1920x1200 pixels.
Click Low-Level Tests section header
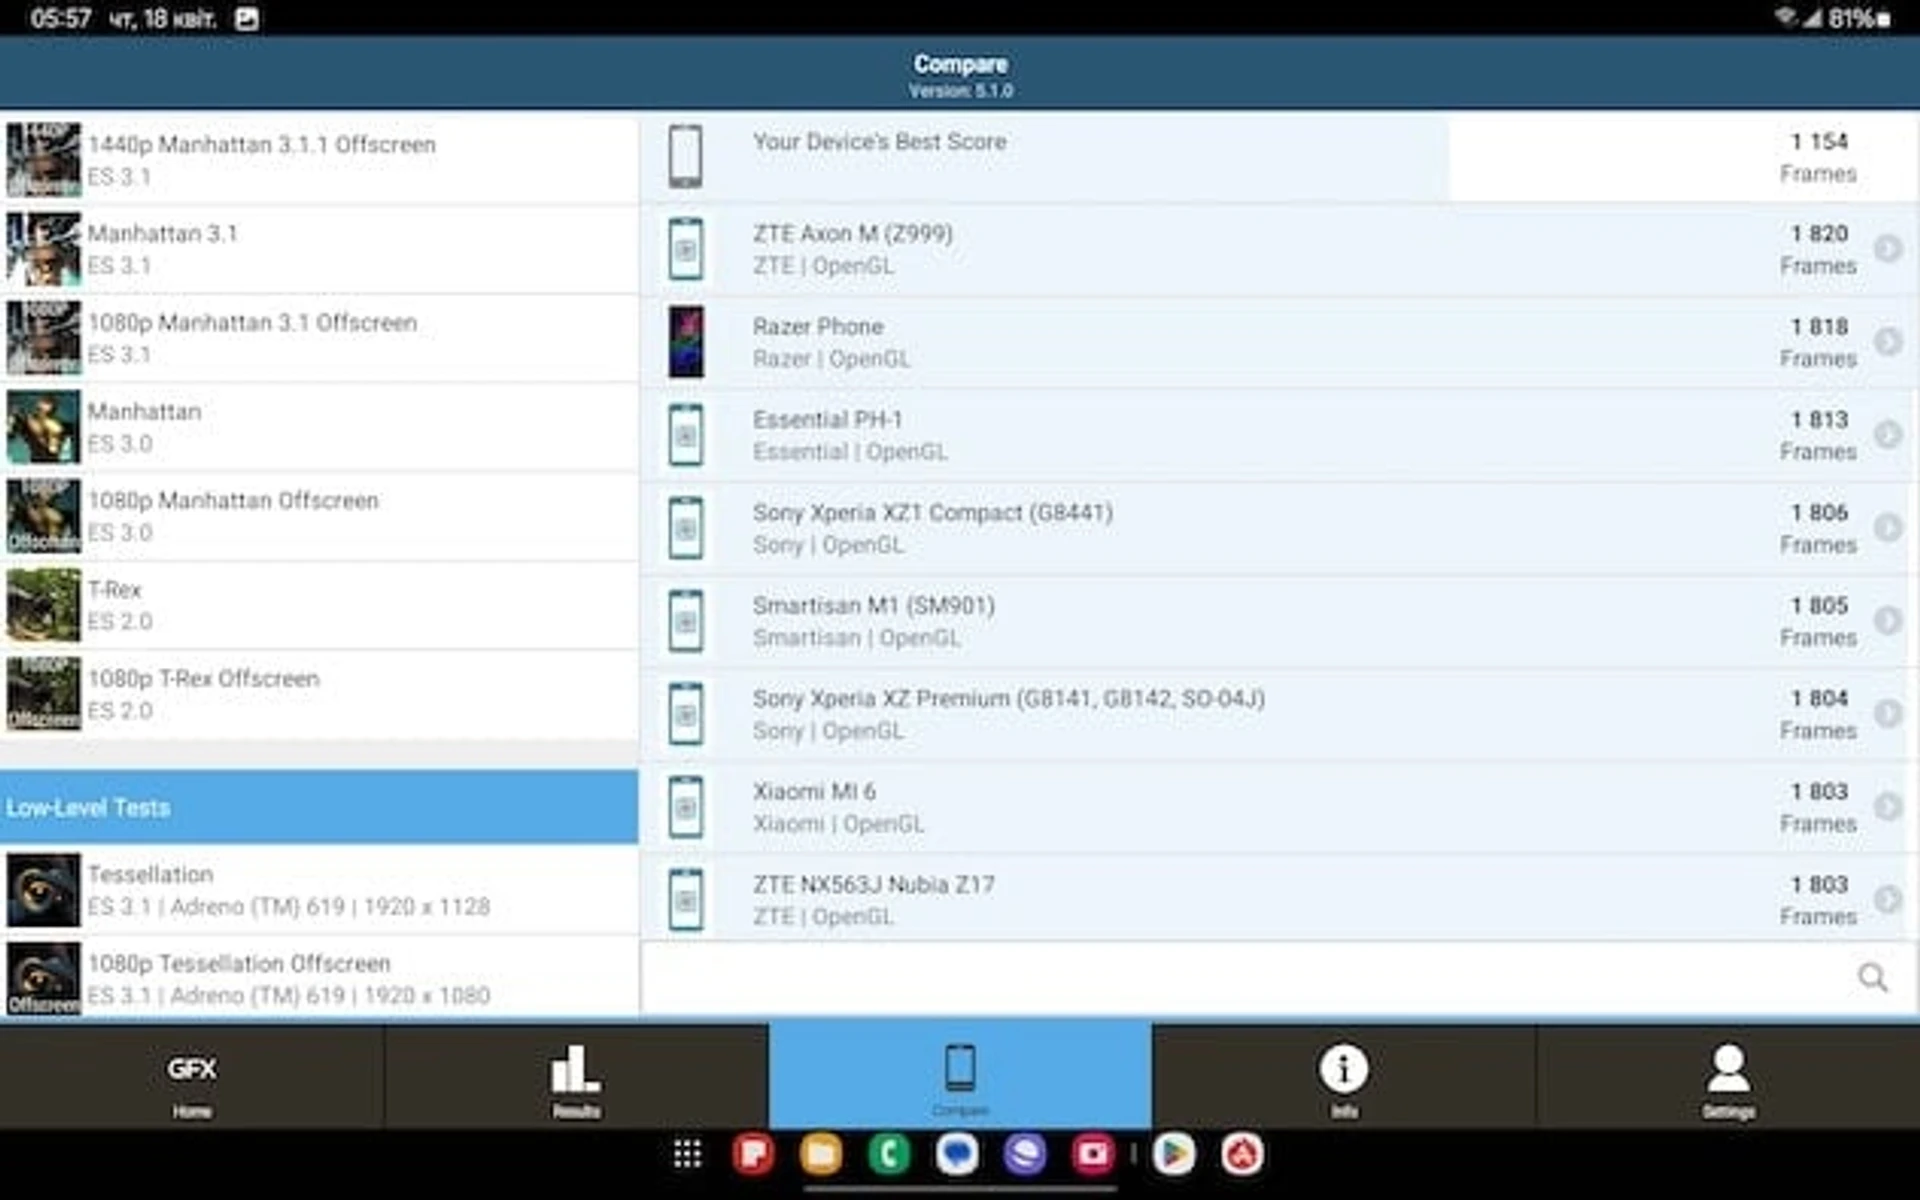(319, 807)
